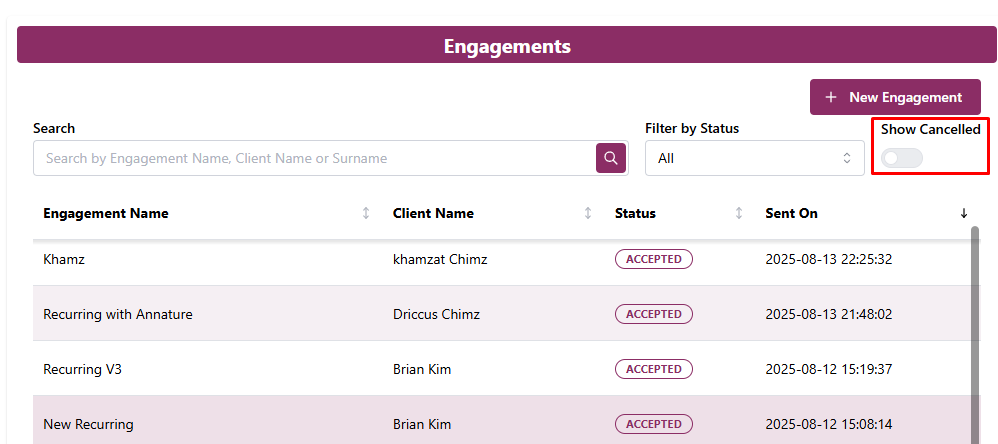Click the Sent On descending arrow
The image size is (998, 444).
[964, 213]
